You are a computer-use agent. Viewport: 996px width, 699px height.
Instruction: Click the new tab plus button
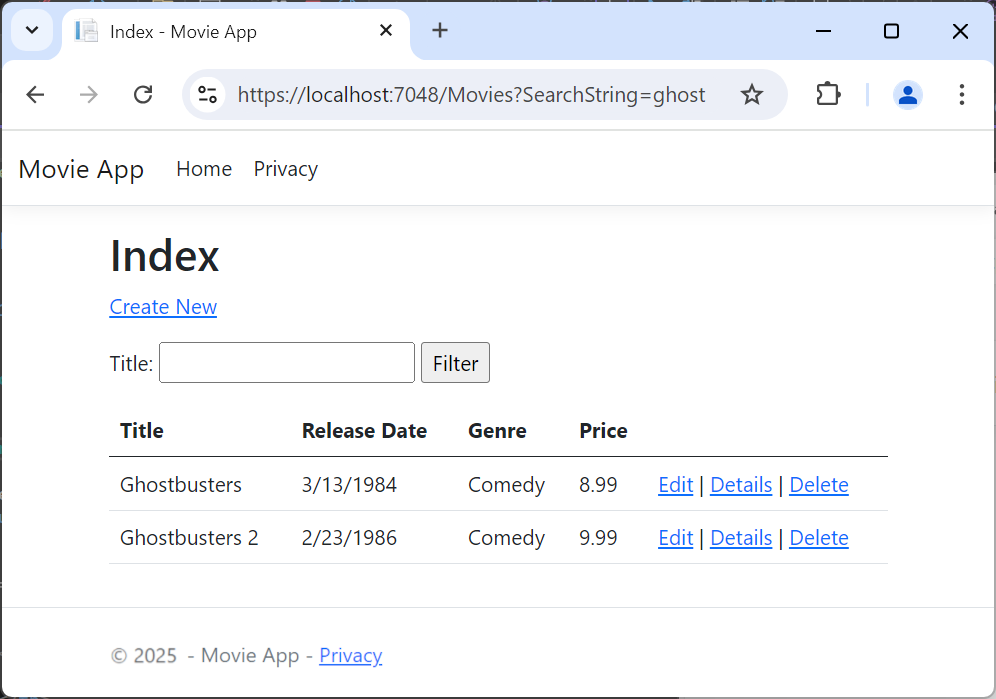pyautogui.click(x=440, y=30)
